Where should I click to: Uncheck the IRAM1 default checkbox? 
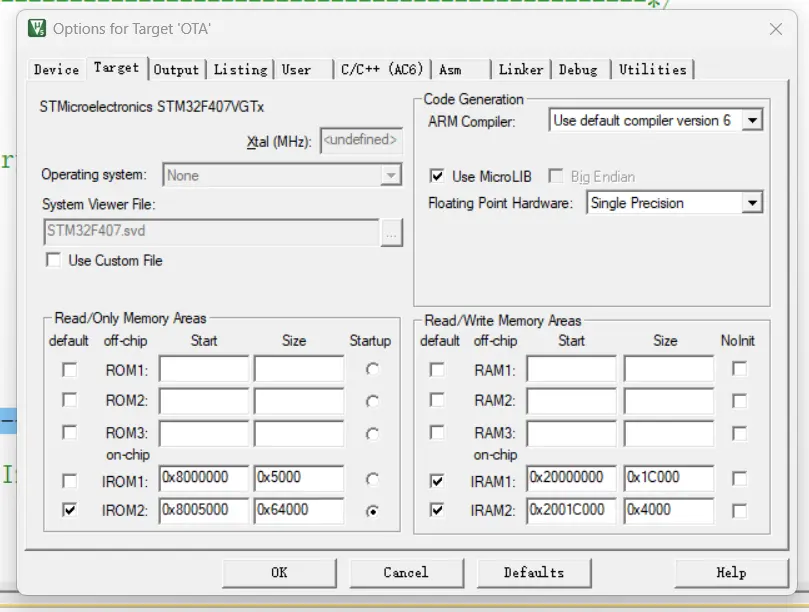pyautogui.click(x=437, y=481)
